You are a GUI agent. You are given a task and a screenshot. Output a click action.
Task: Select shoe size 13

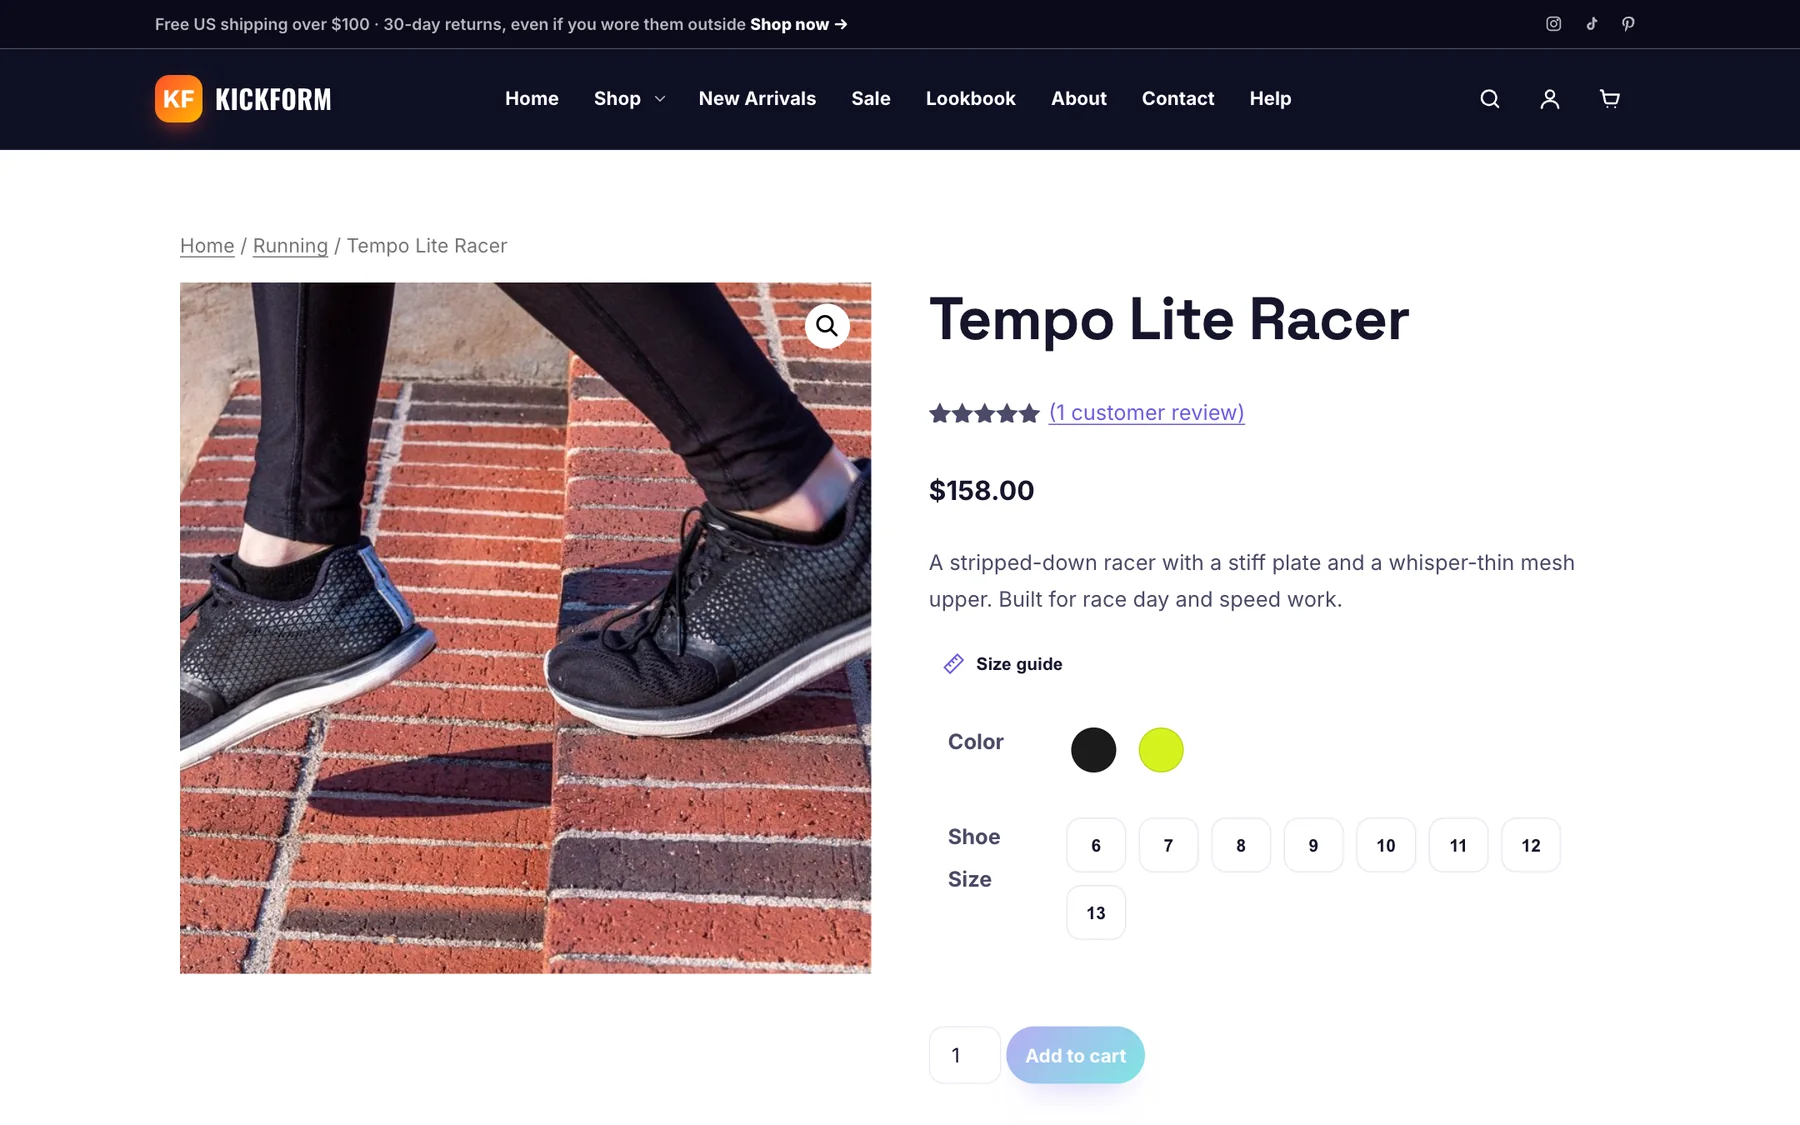coord(1096,913)
